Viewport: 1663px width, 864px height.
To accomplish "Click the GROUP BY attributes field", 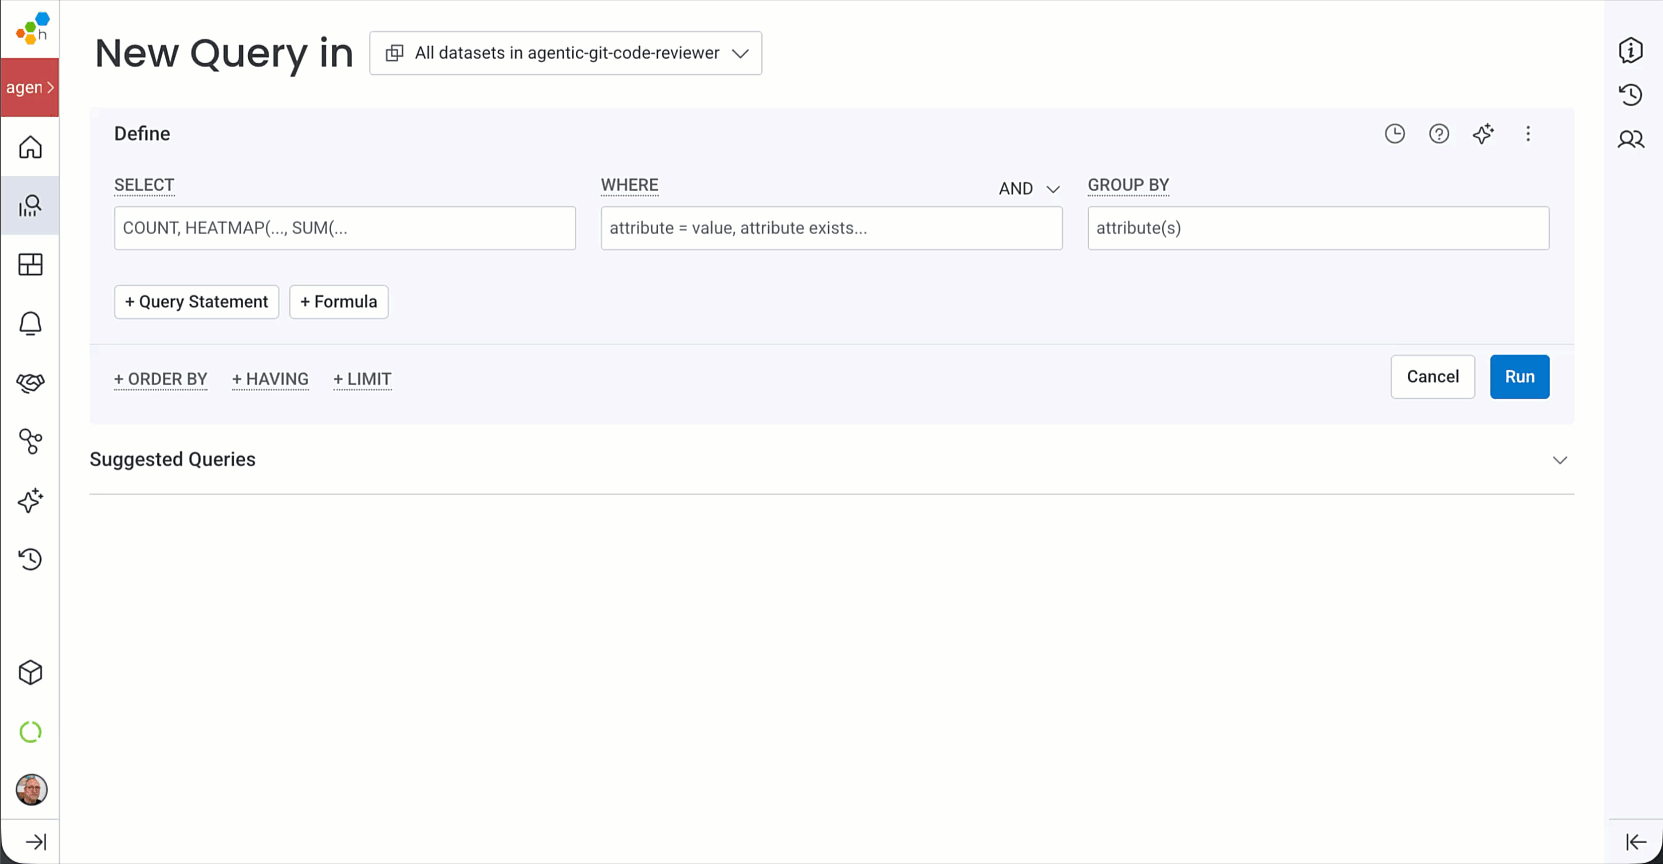I will point(1319,228).
